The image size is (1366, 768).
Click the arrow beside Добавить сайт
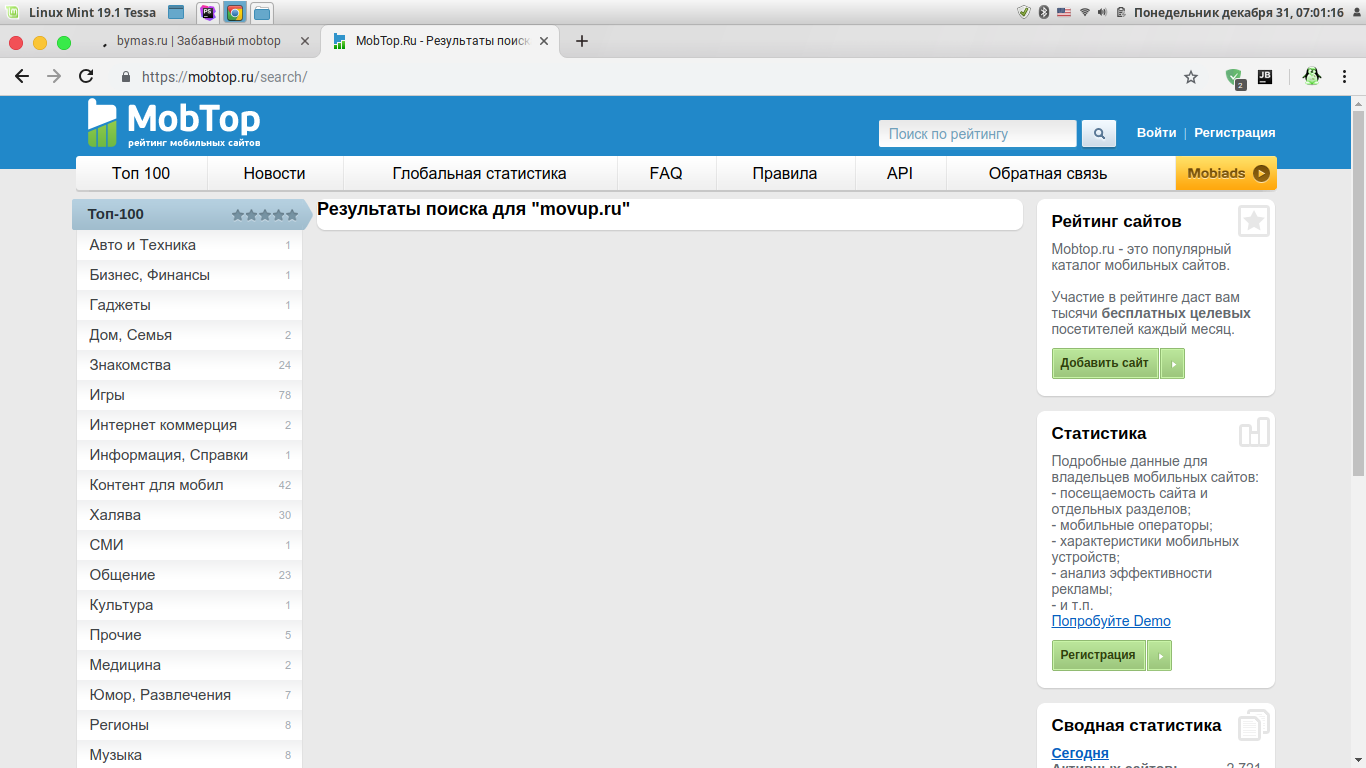point(1172,363)
